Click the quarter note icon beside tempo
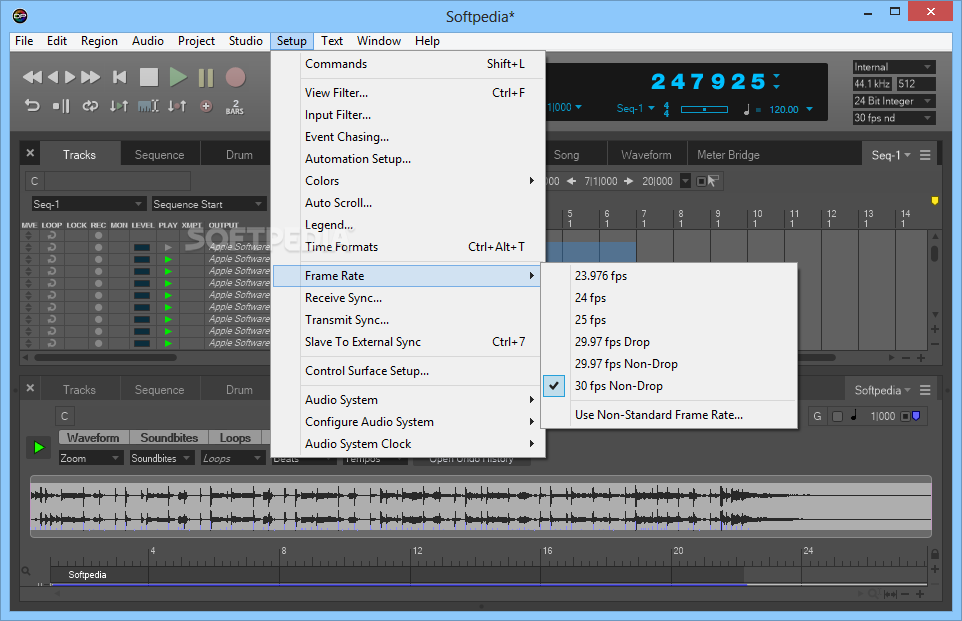 coord(747,109)
